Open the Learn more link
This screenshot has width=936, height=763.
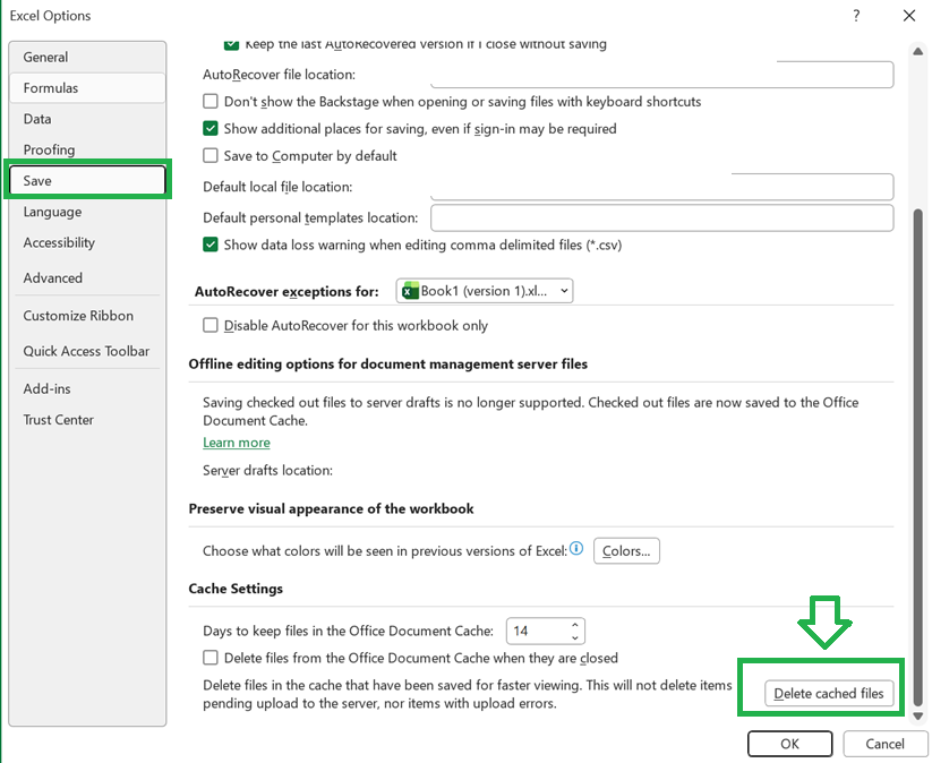point(236,442)
